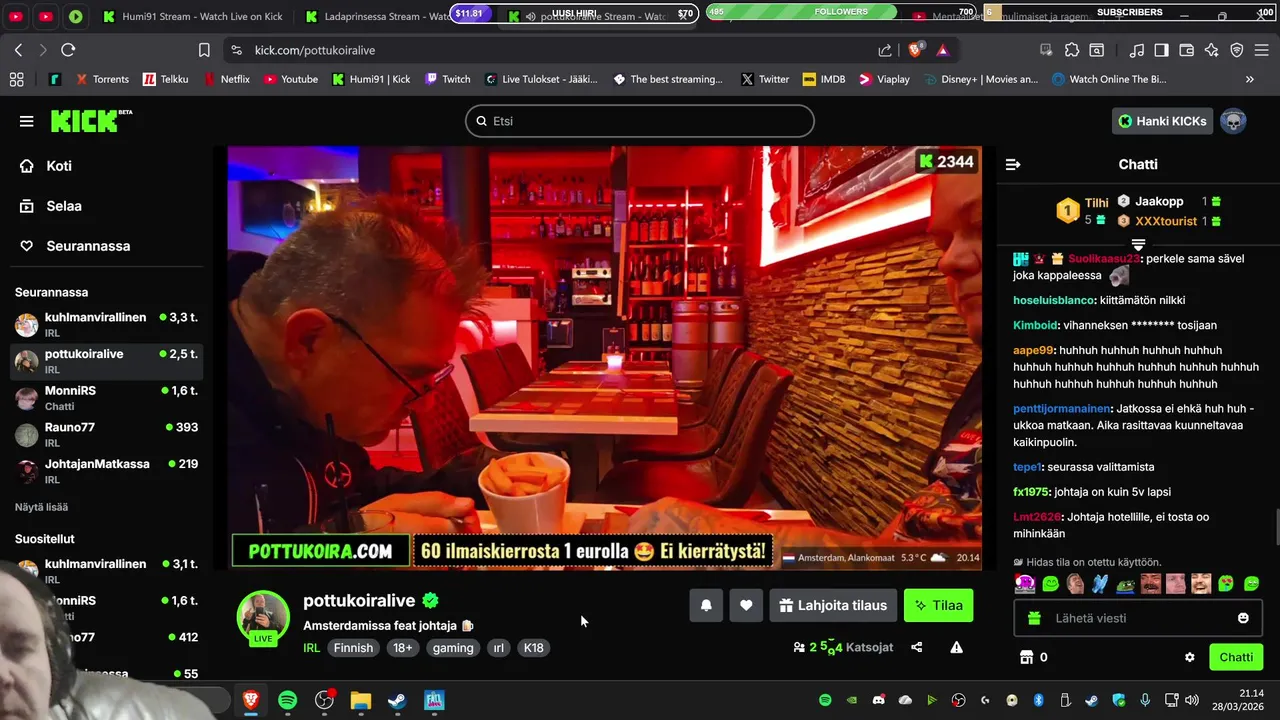Open the emoji picker in chat input

point(1243,618)
